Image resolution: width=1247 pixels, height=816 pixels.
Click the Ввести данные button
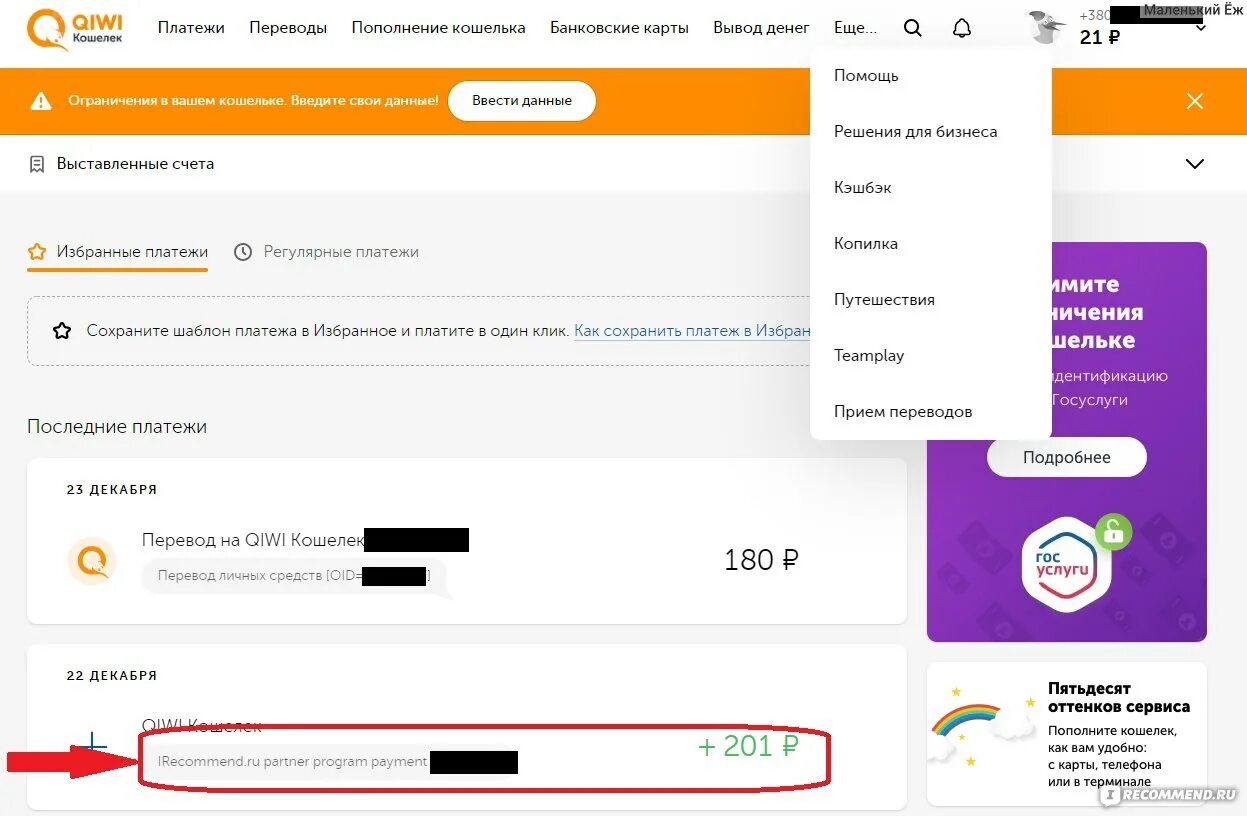(x=522, y=101)
